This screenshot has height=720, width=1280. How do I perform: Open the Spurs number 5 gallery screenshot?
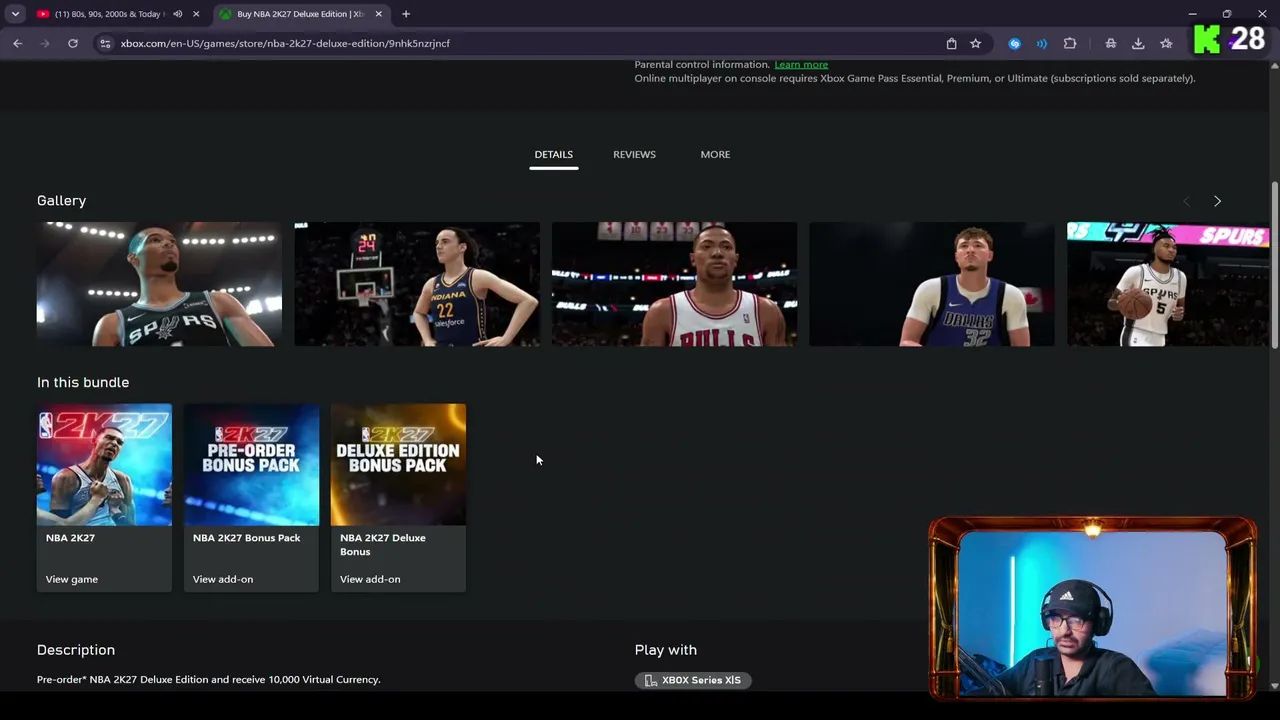point(1168,284)
